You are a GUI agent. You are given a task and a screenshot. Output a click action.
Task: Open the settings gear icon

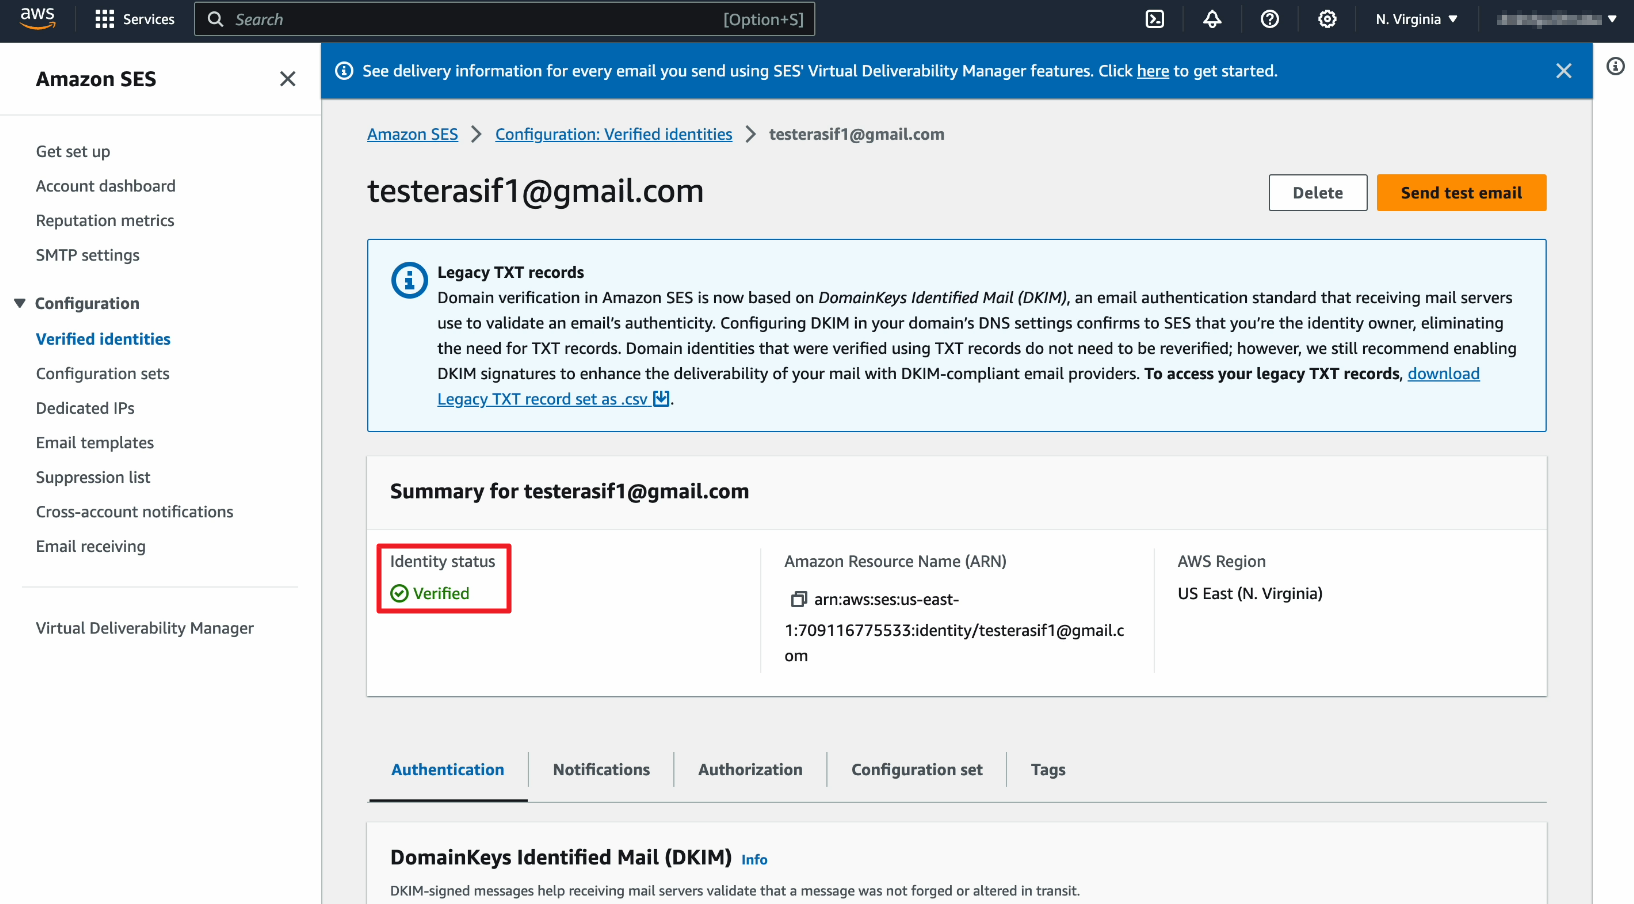1327,19
